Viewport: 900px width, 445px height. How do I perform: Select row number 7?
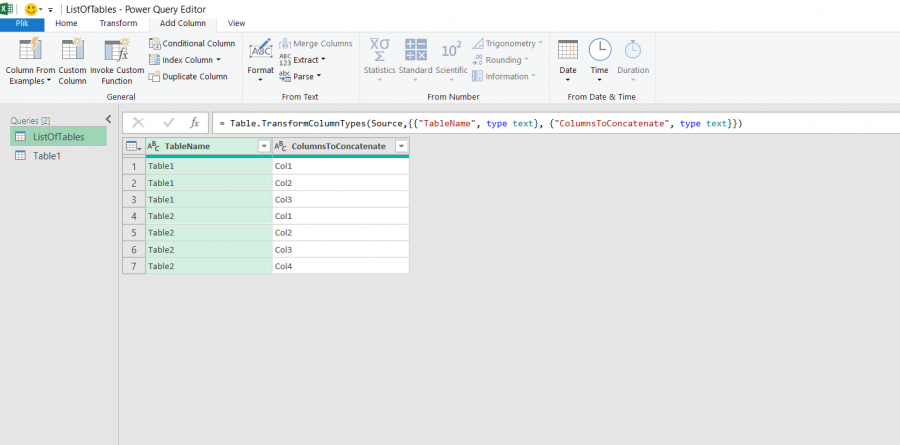pyautogui.click(x=134, y=266)
